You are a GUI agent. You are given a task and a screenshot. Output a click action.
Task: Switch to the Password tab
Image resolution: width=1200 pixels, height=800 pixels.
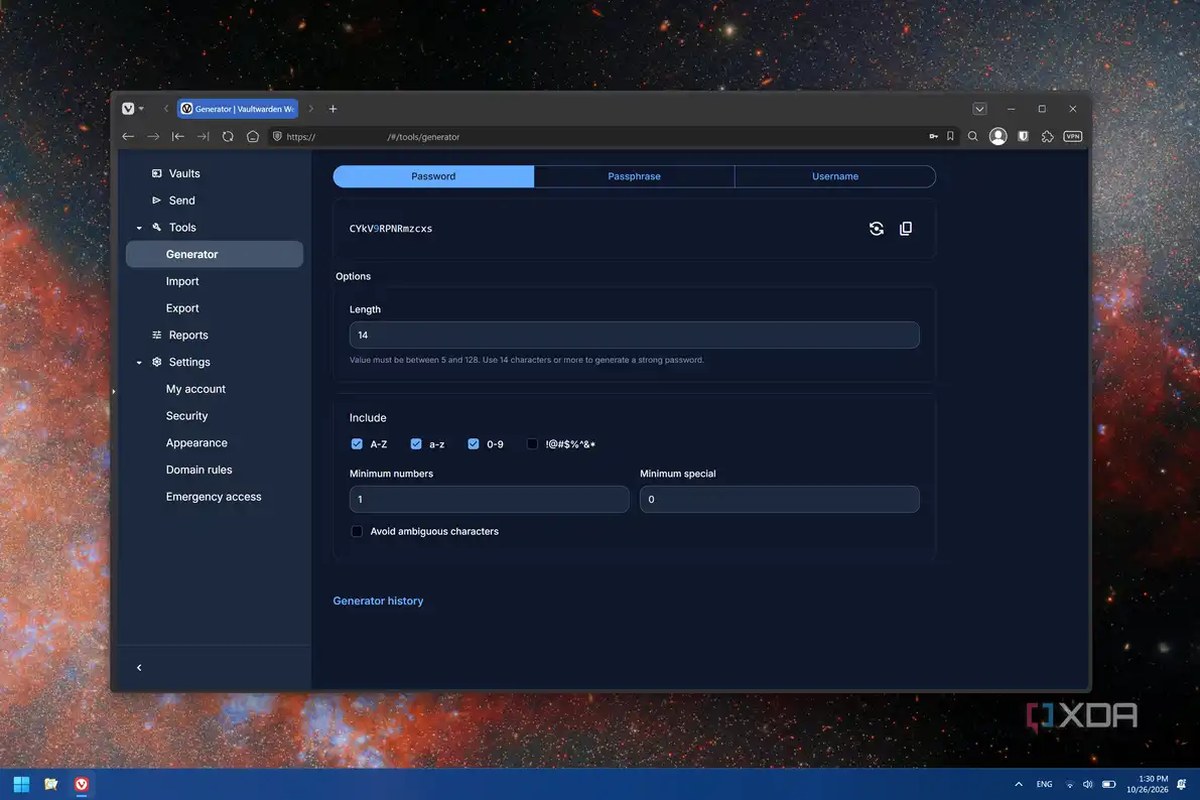coord(433,176)
